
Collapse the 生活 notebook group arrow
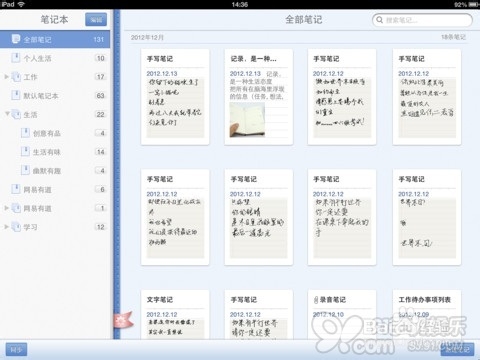7,114
